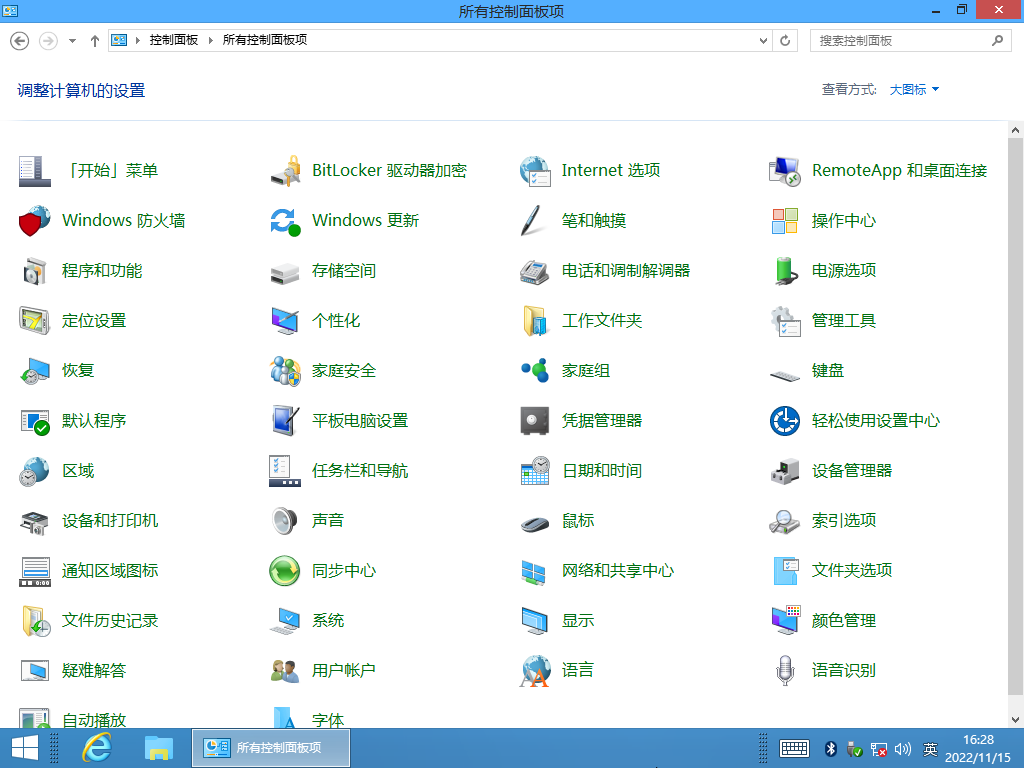The width and height of the screenshot is (1024, 768).
Task: Click the 疑难解答 link
Action: pos(93,671)
